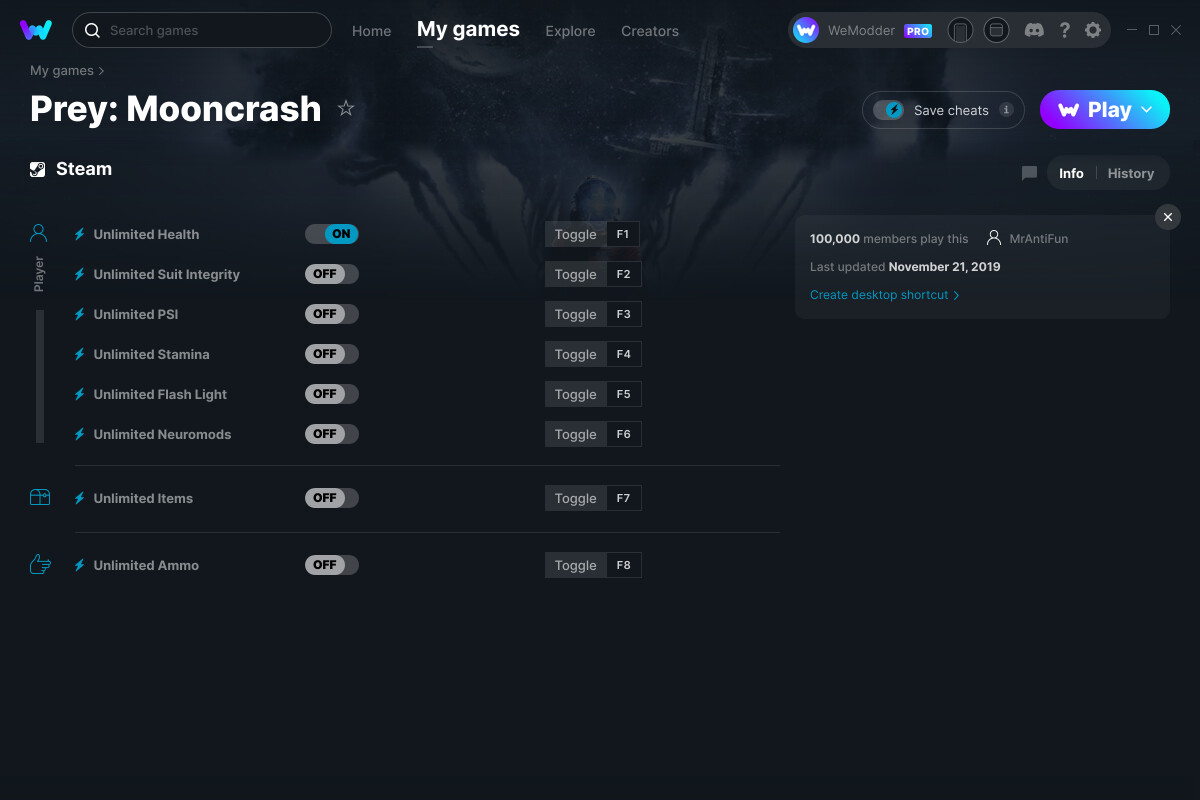
Task: Click lightning bolt beside Unlimited Health
Action: (80, 234)
